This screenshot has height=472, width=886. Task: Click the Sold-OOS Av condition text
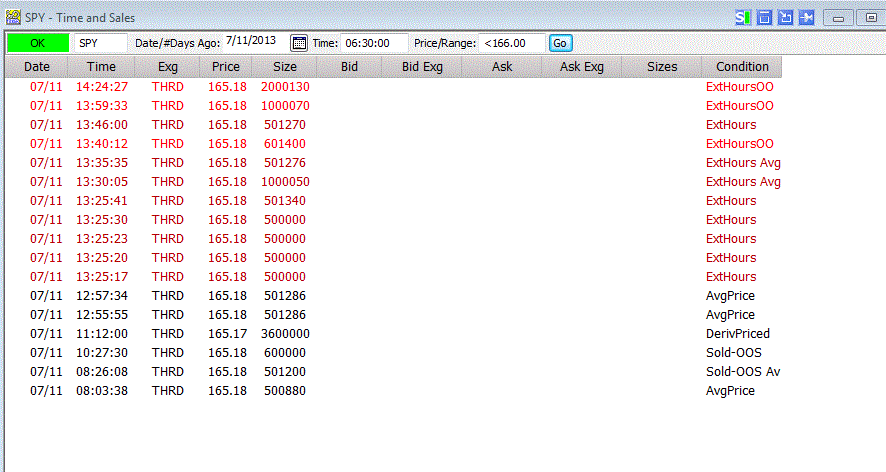tap(743, 372)
